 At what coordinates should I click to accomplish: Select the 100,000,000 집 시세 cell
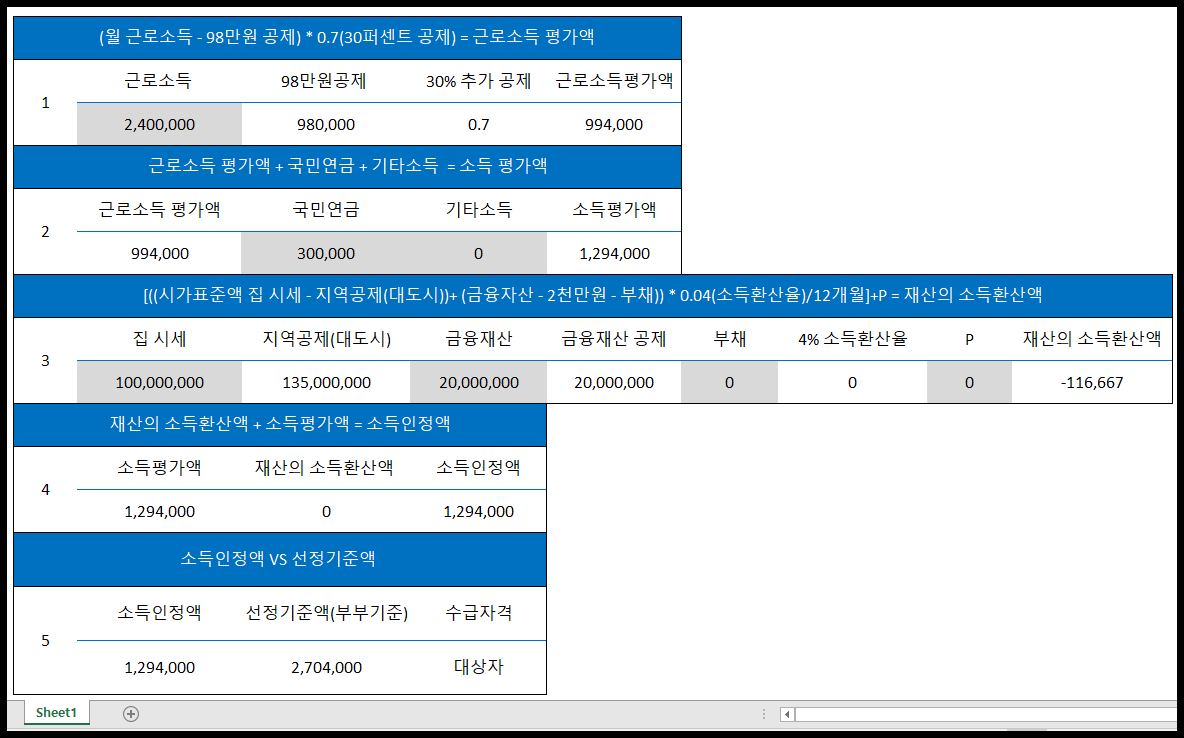pos(159,383)
